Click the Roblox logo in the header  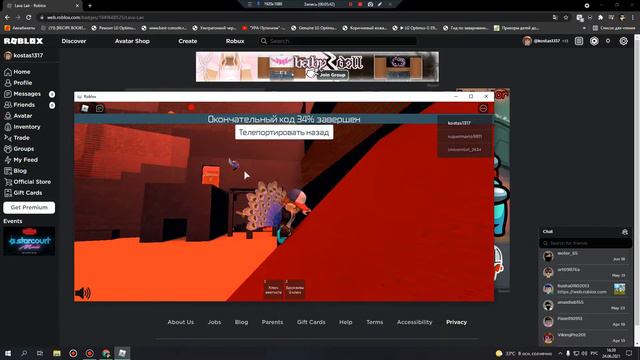pos(23,41)
